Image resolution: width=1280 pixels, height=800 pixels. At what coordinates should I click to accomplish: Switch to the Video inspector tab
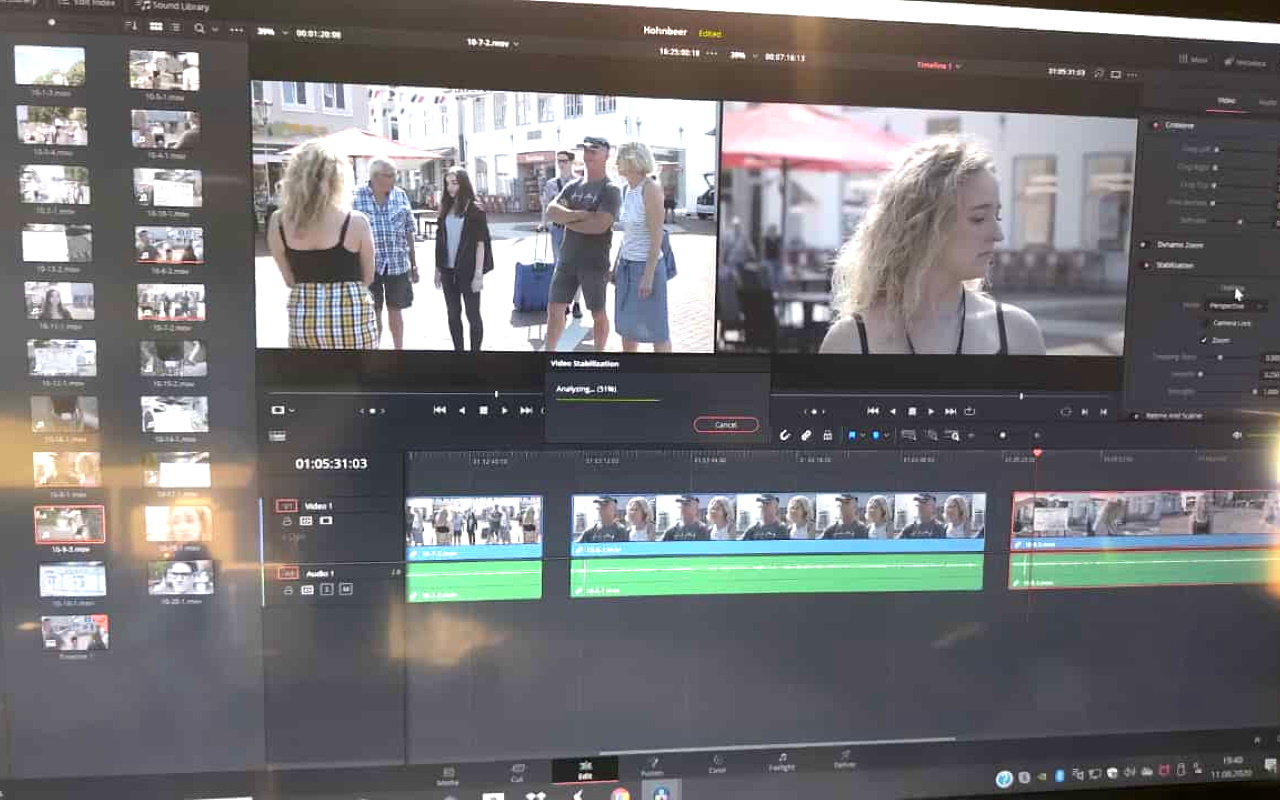1226,101
